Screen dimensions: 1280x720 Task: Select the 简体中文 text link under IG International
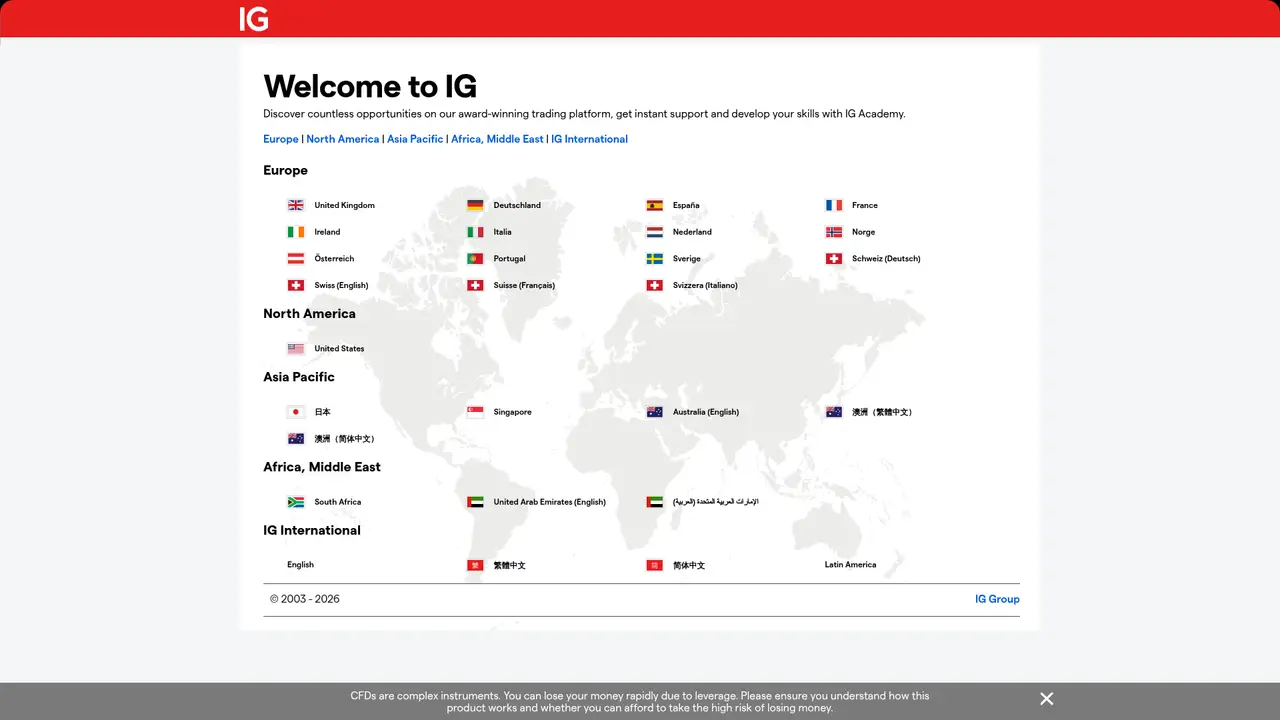pyautogui.click(x=689, y=565)
